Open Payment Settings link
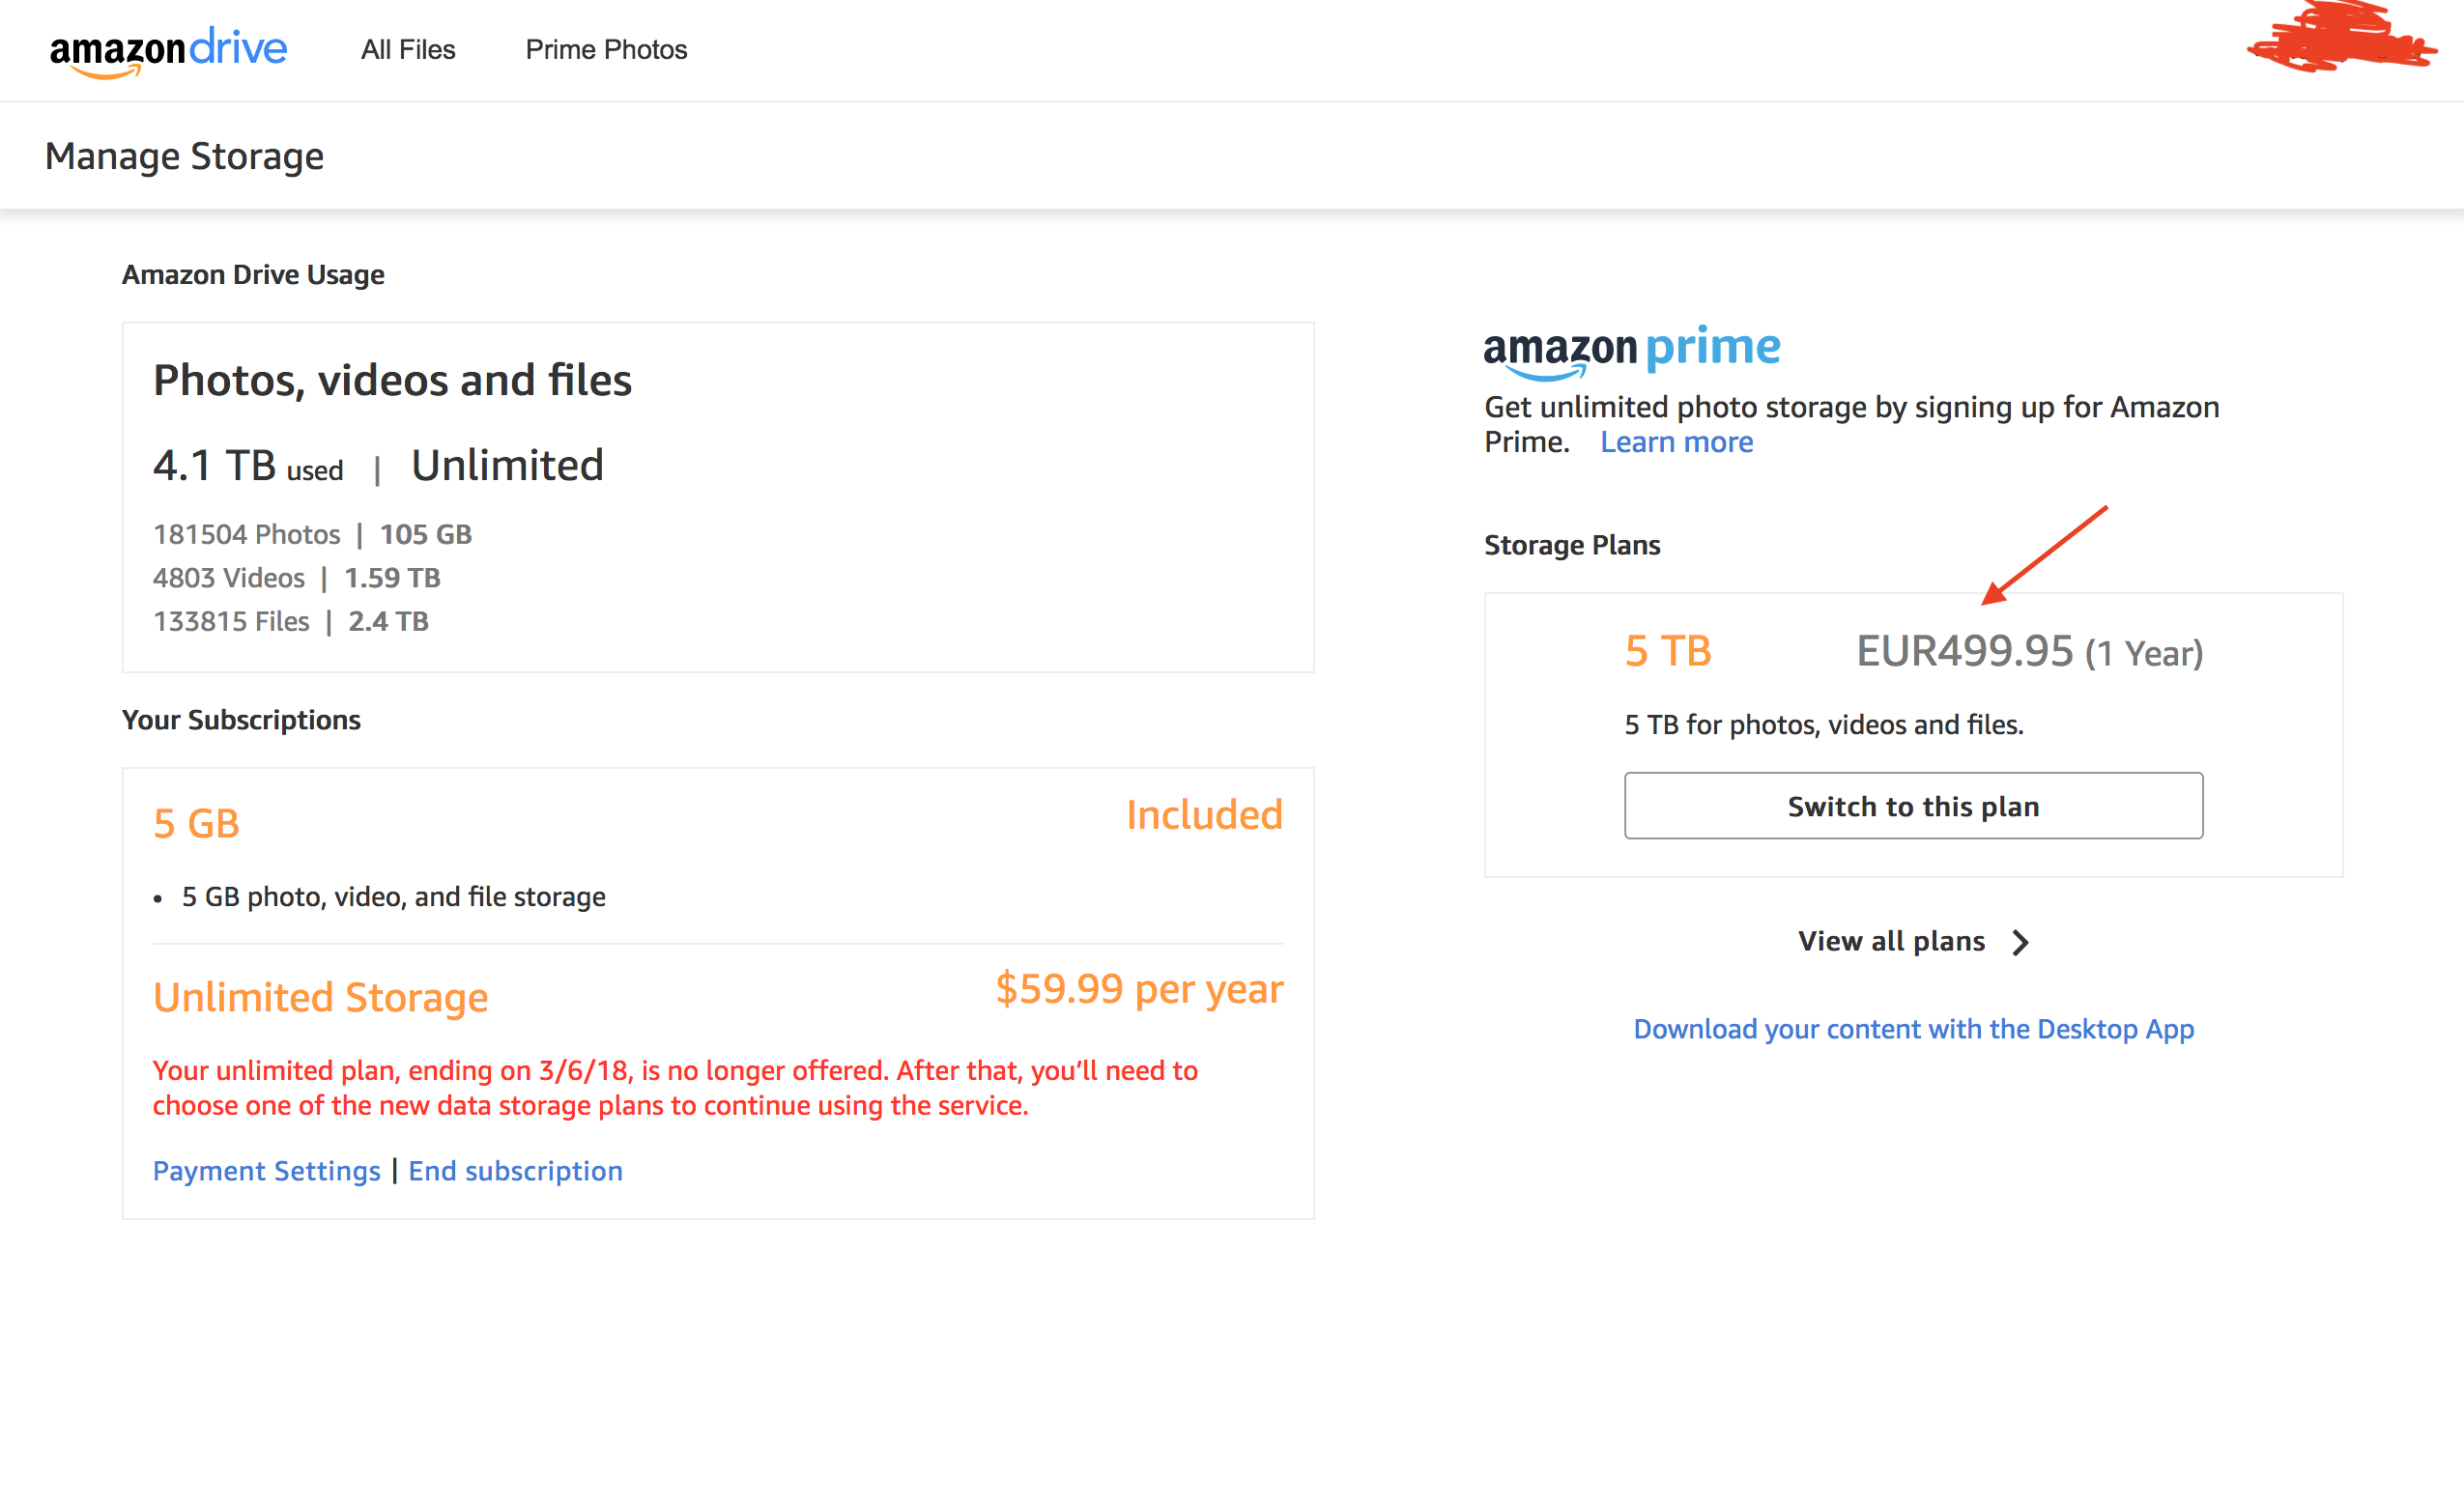Screen dimensions: 2464x1505 click(266, 1171)
